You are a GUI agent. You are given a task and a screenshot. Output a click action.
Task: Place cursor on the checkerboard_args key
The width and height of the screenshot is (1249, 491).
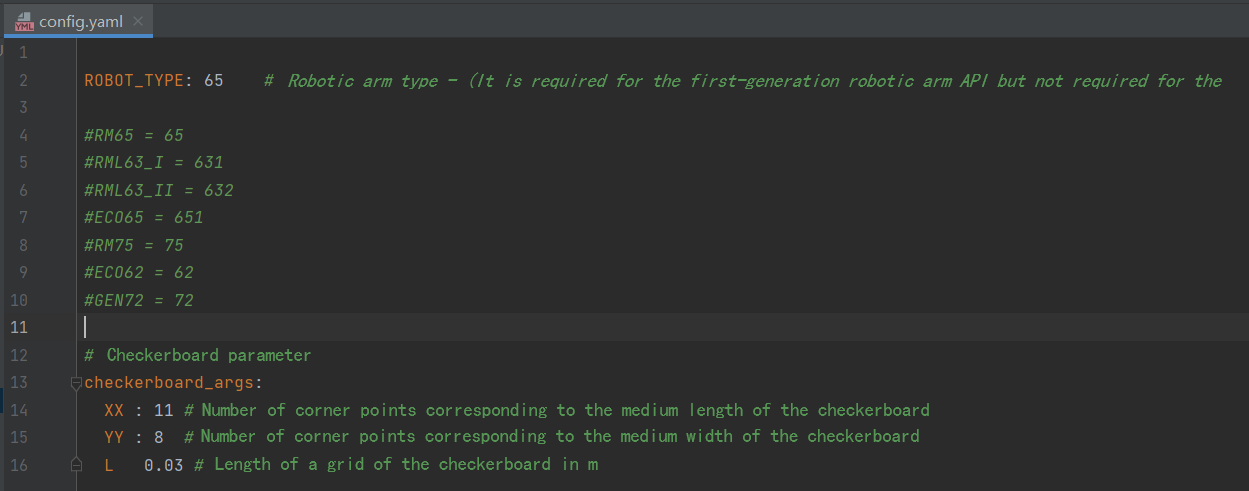[x=170, y=383]
